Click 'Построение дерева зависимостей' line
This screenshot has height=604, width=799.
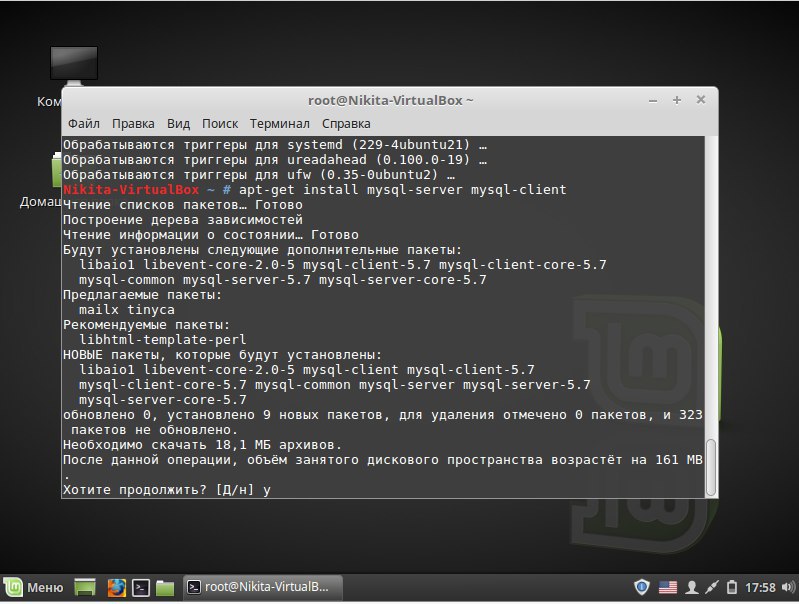(x=182, y=220)
